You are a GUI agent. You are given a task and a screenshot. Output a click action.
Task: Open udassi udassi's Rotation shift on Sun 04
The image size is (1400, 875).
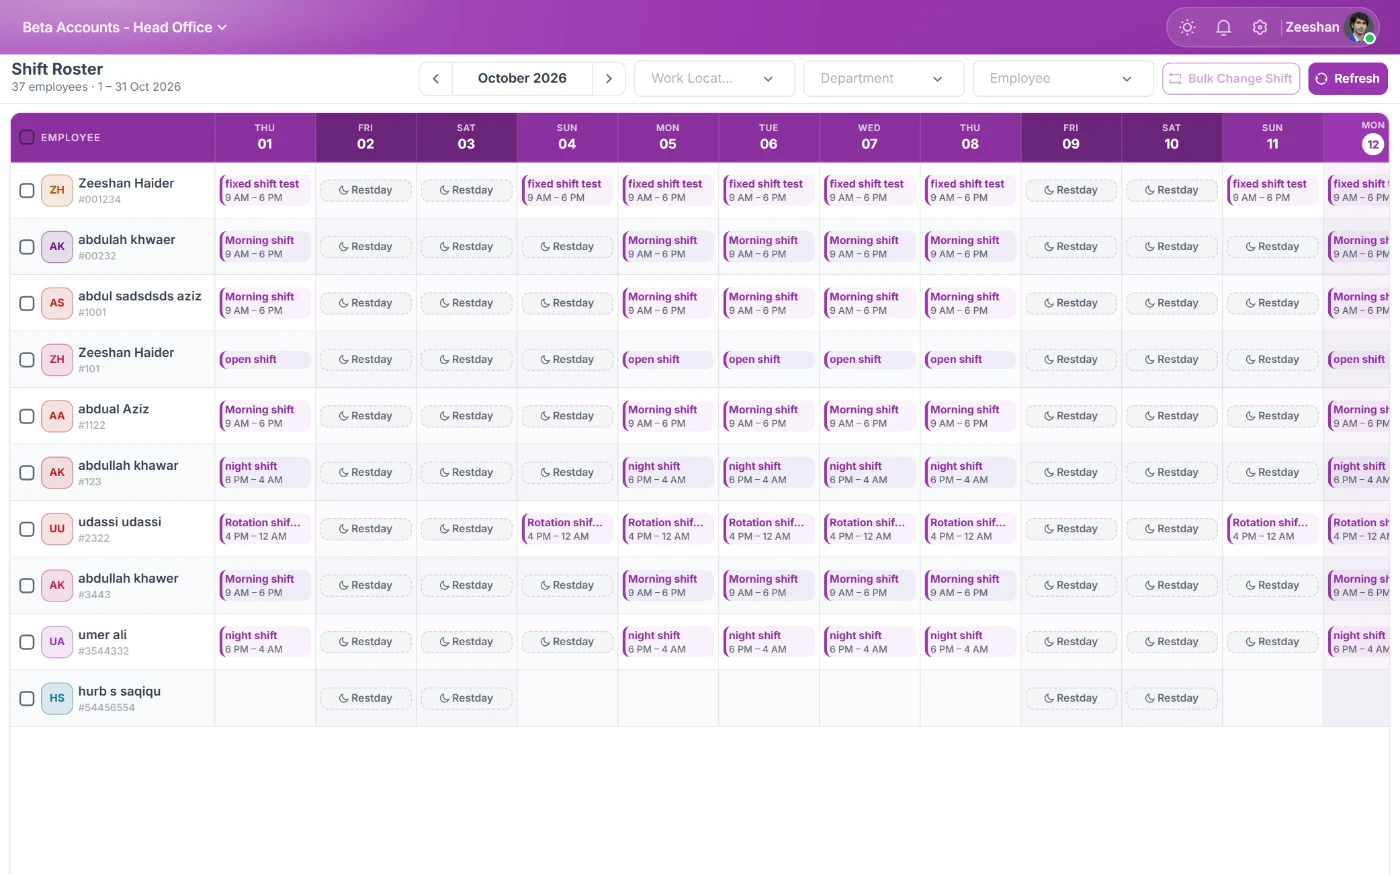tap(567, 529)
